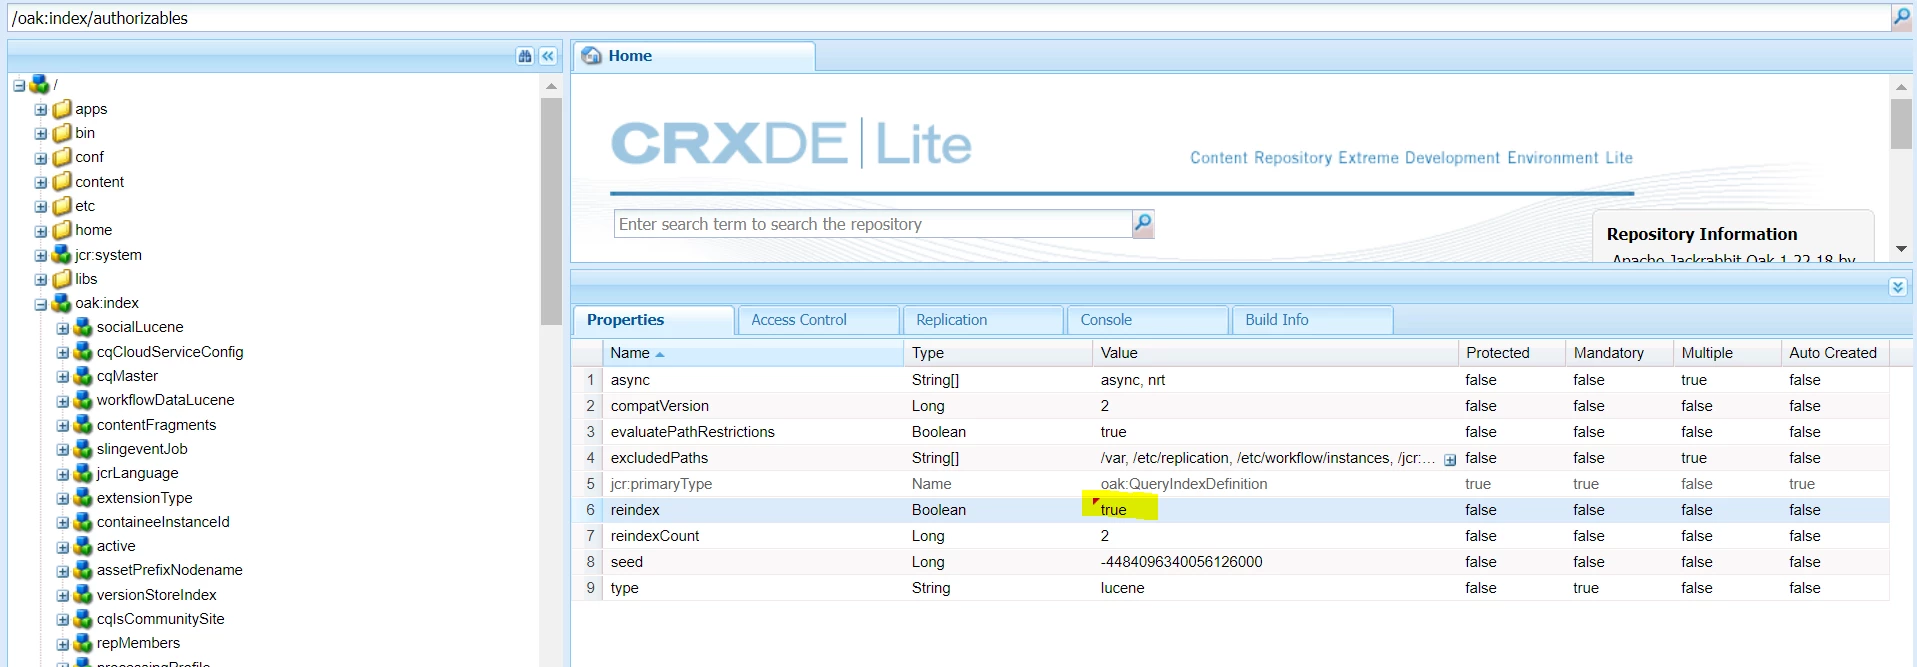Click the repository path input field
Image resolution: width=1917 pixels, height=667 pixels.
click(947, 18)
